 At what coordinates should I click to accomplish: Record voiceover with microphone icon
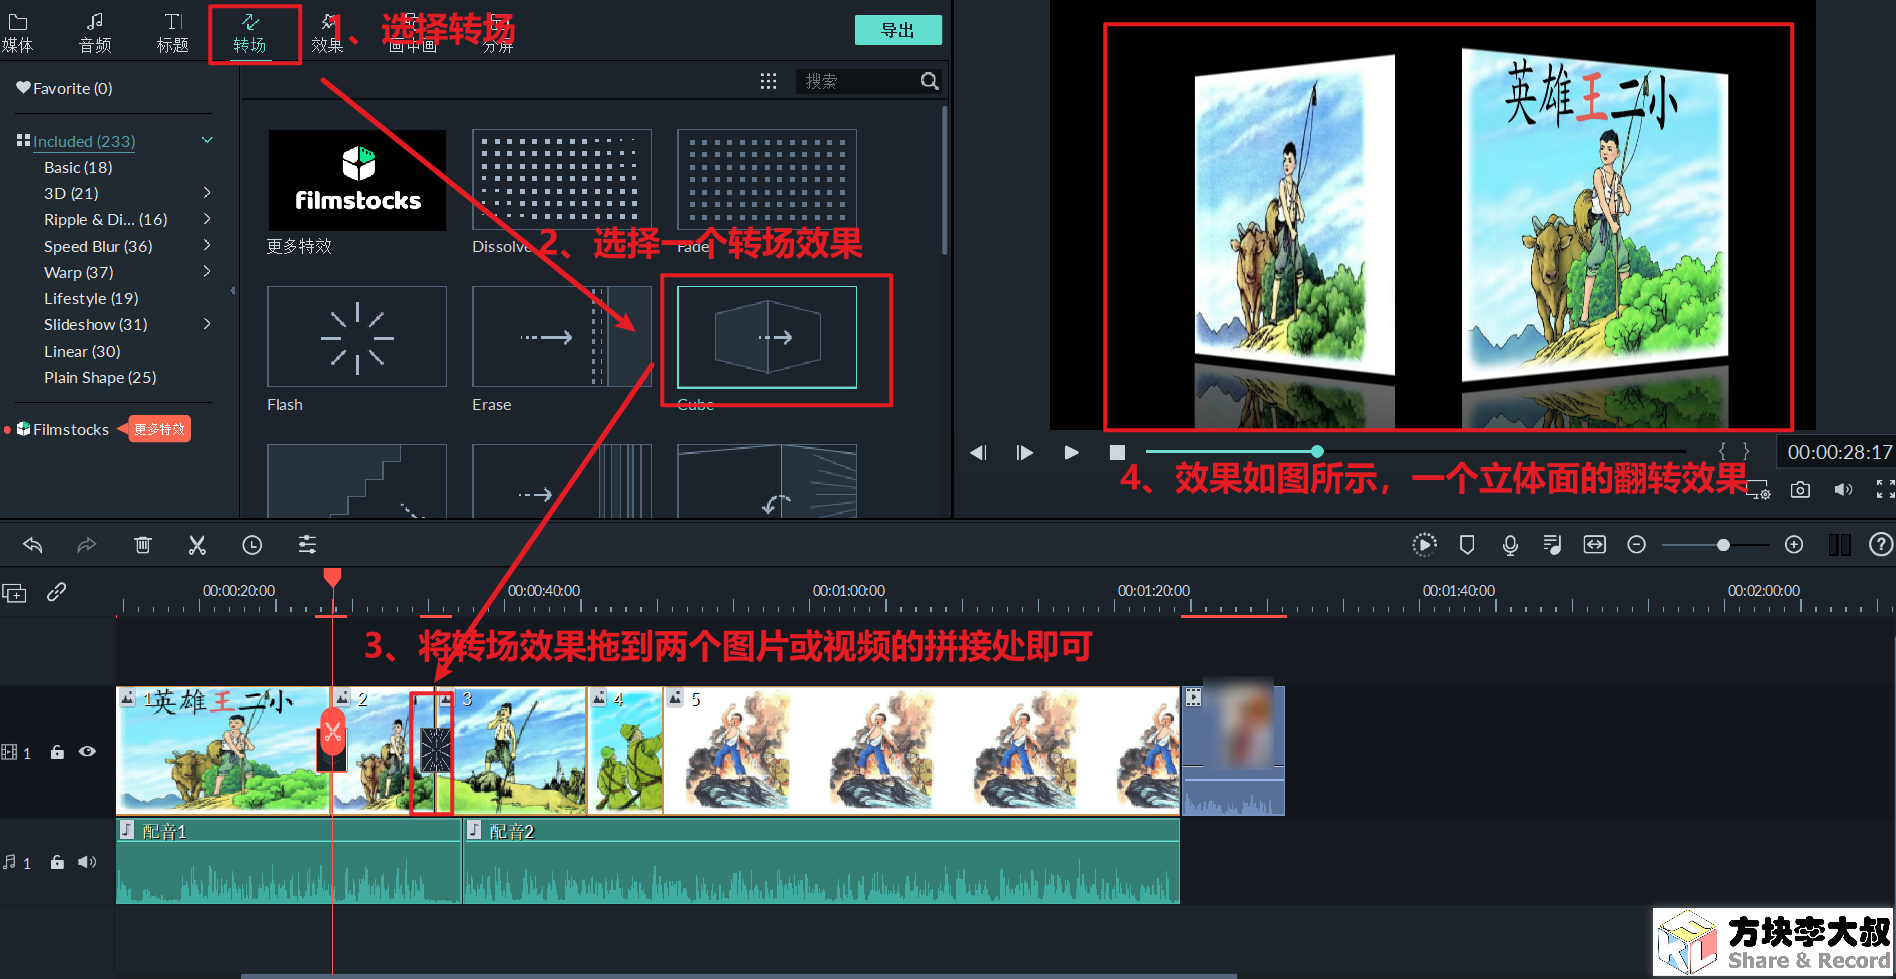[x=1510, y=544]
